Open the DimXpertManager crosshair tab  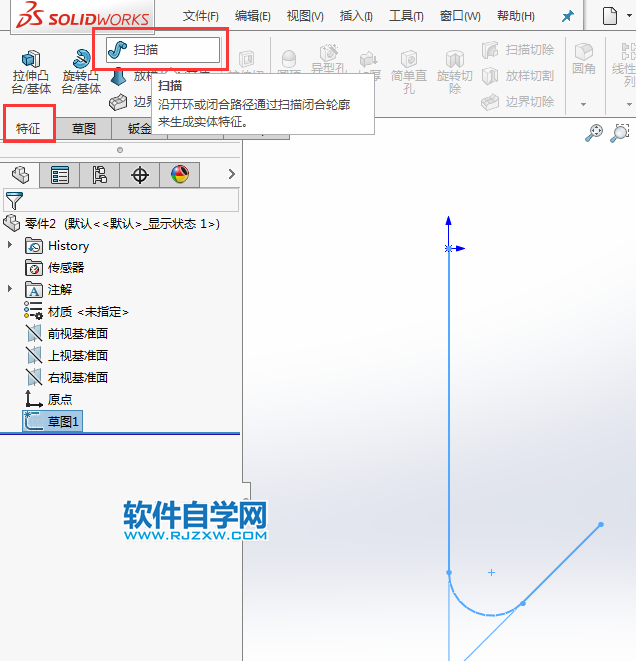(140, 175)
